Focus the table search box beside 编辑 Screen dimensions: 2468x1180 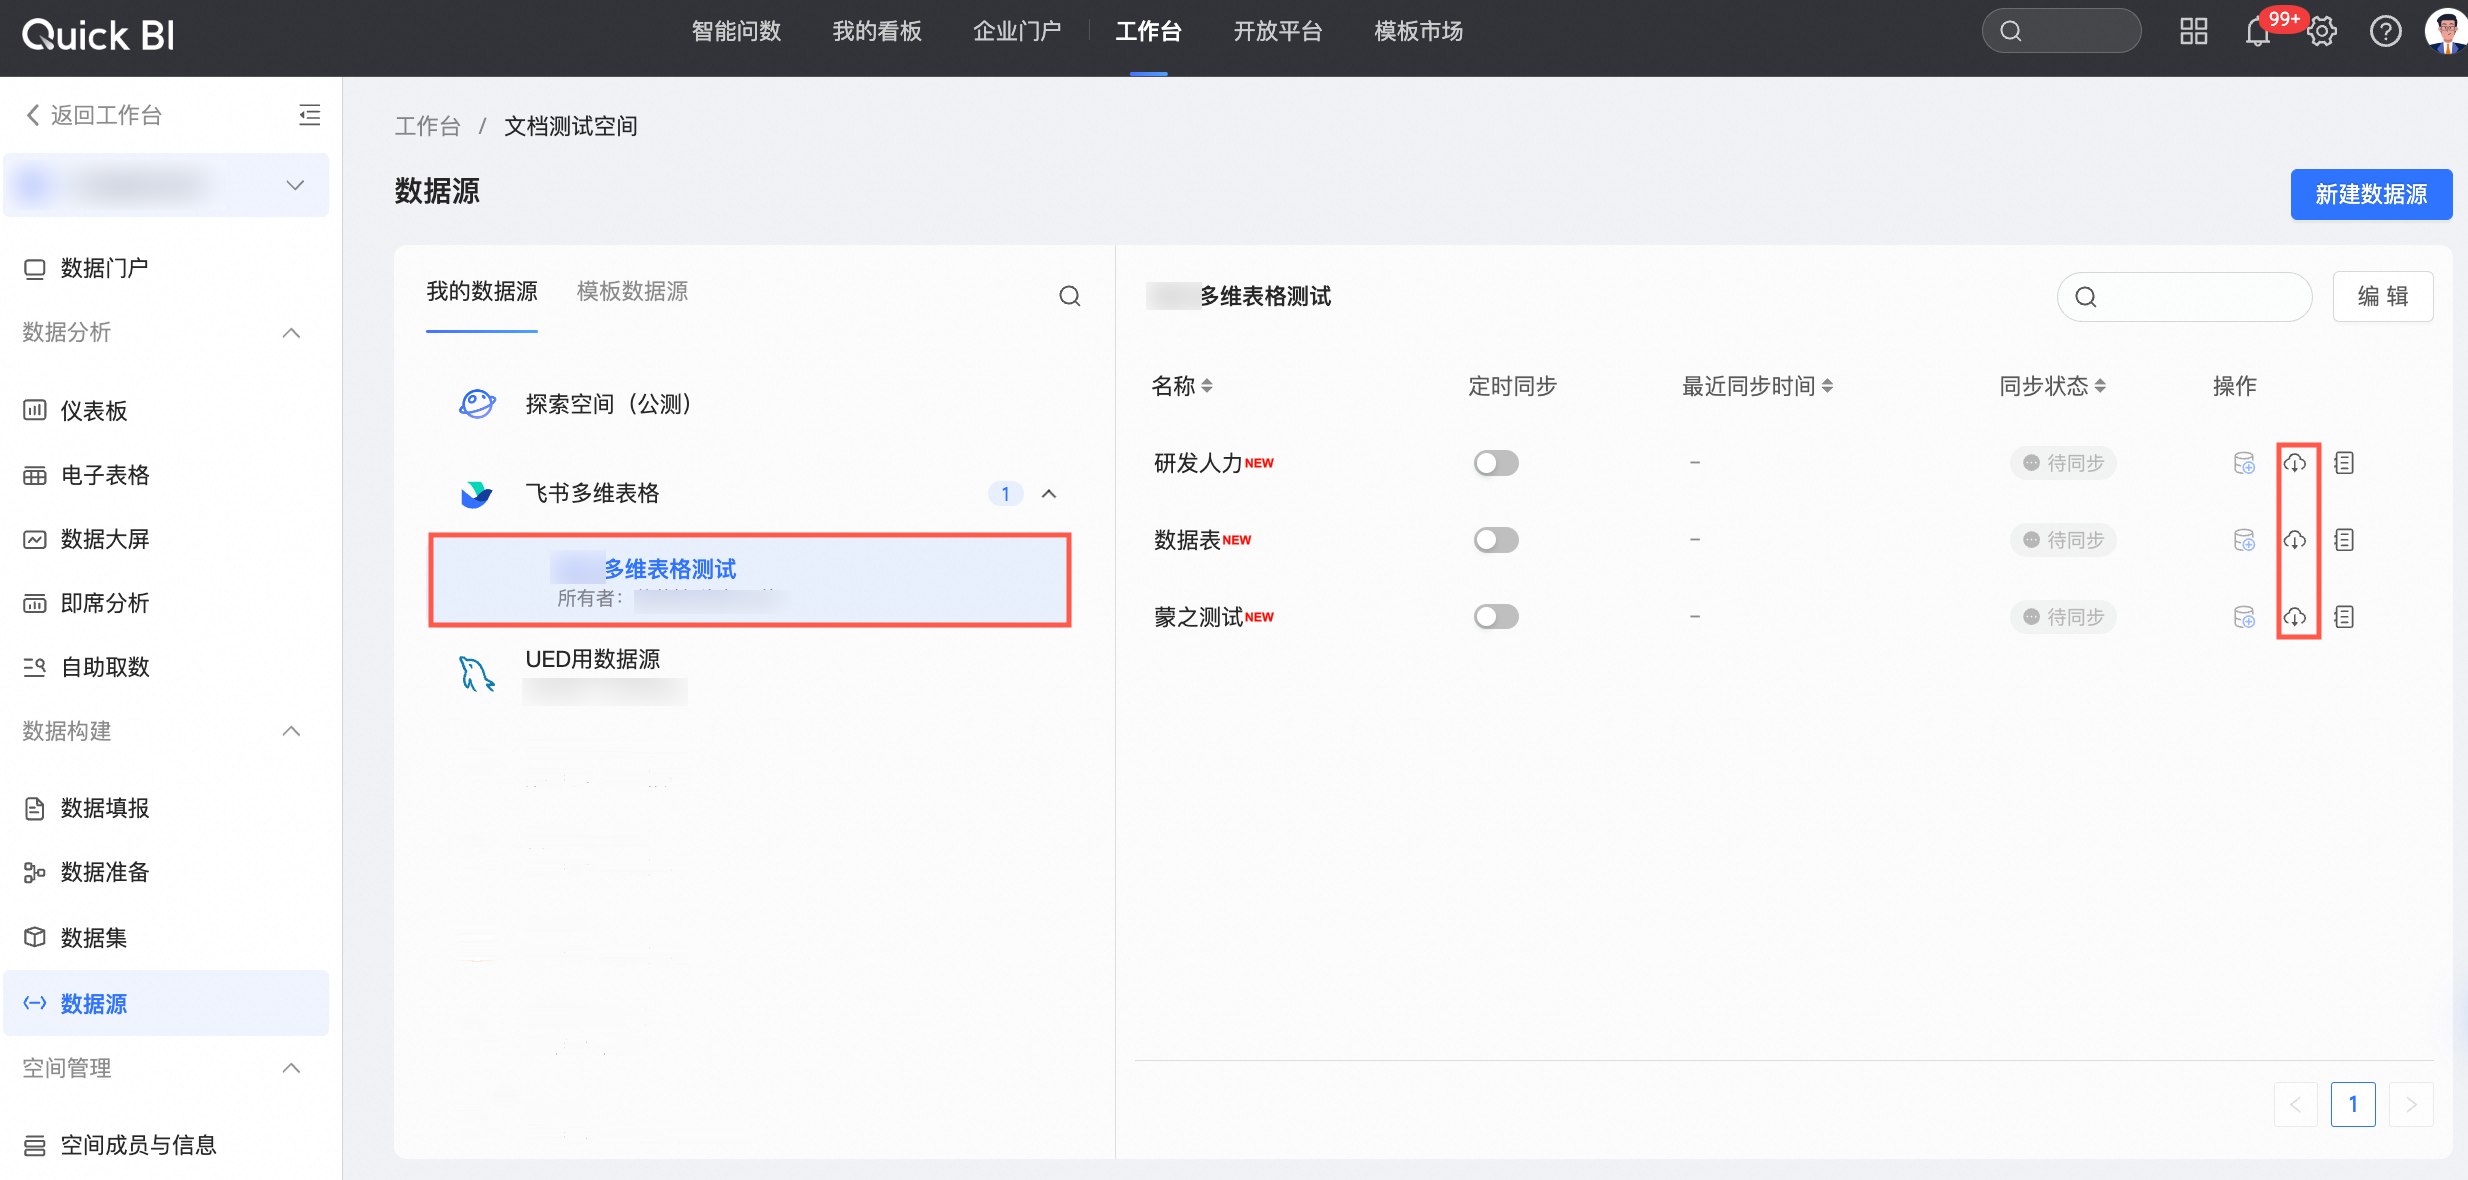tap(2184, 297)
